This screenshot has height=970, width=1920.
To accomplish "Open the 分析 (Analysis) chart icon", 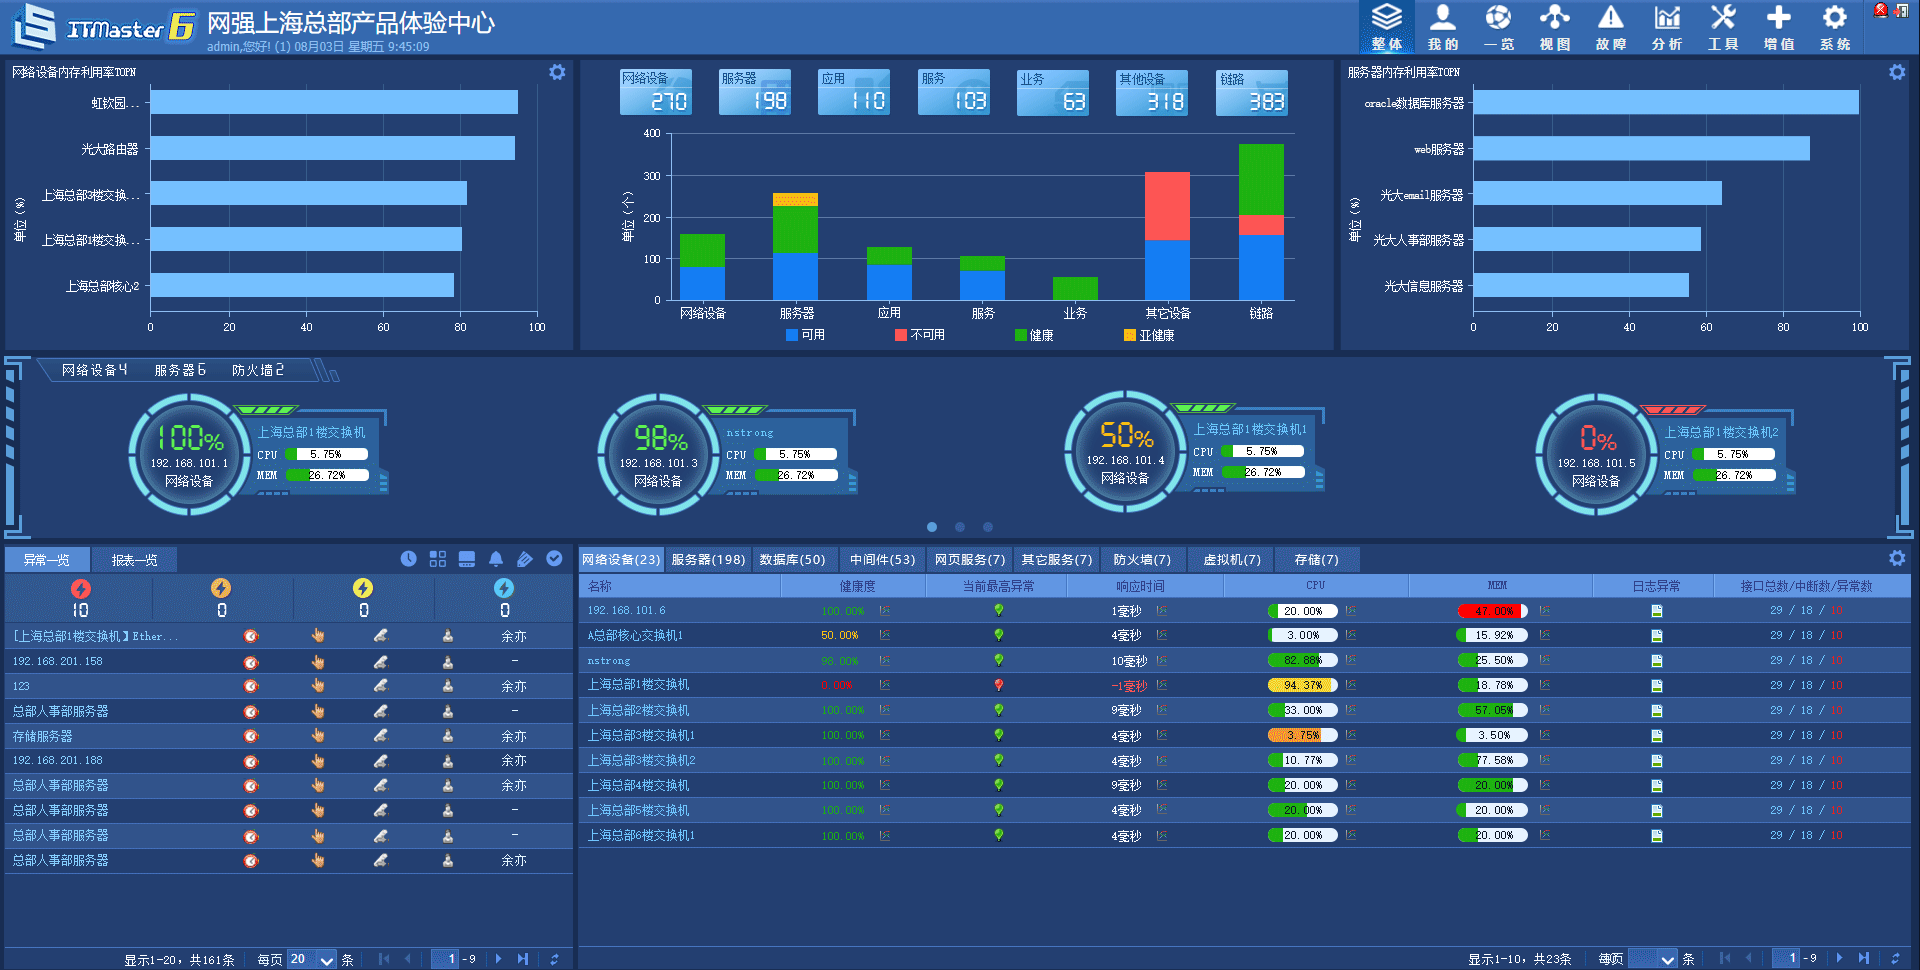I will coord(1666,26).
